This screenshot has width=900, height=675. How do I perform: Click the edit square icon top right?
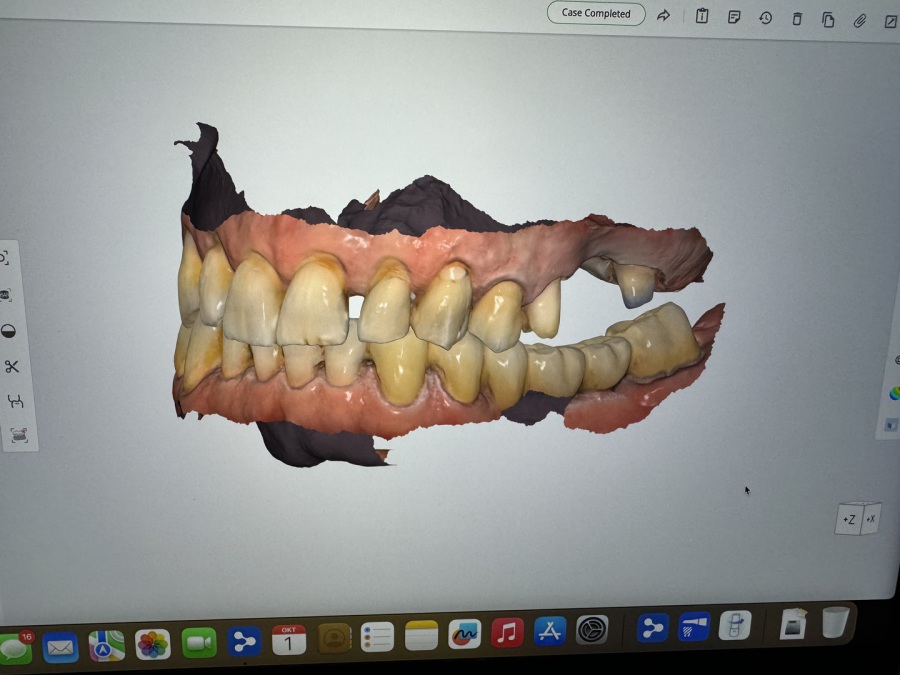pyautogui.click(x=890, y=21)
